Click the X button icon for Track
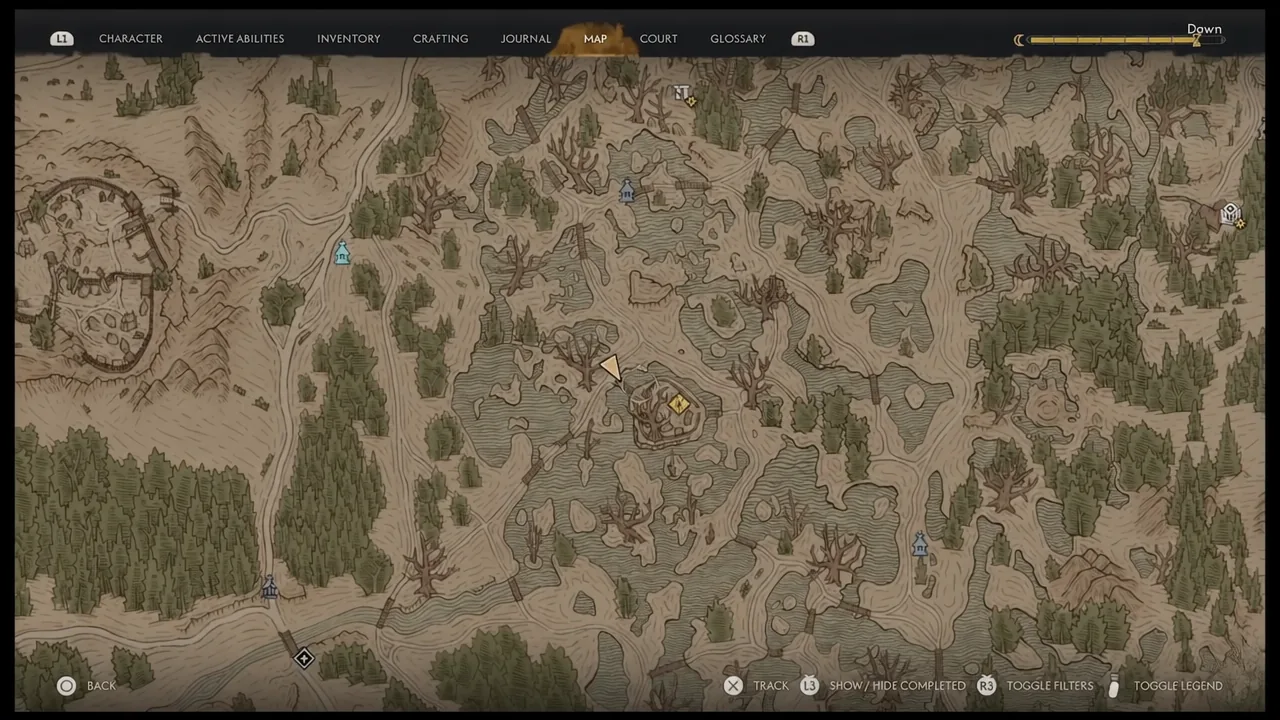Image resolution: width=1280 pixels, height=720 pixels. point(733,686)
